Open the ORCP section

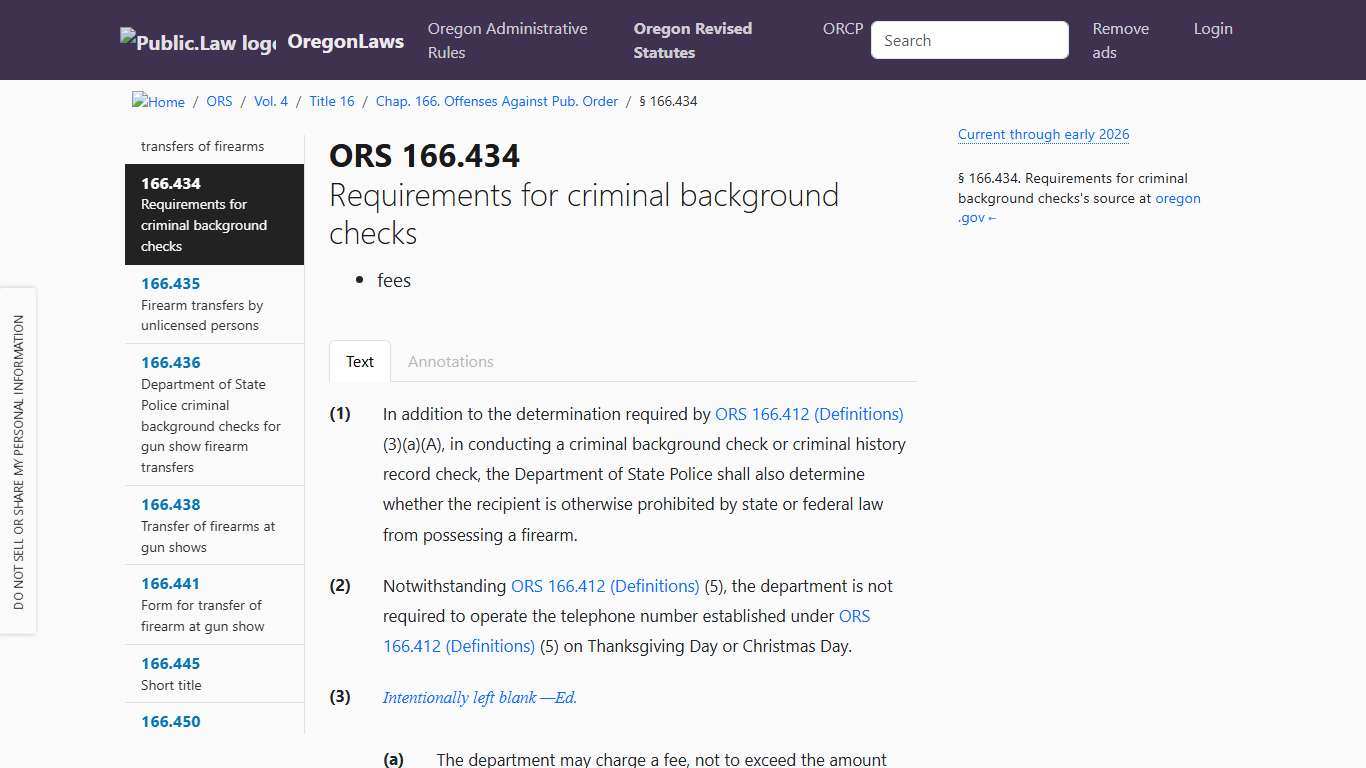[x=842, y=28]
